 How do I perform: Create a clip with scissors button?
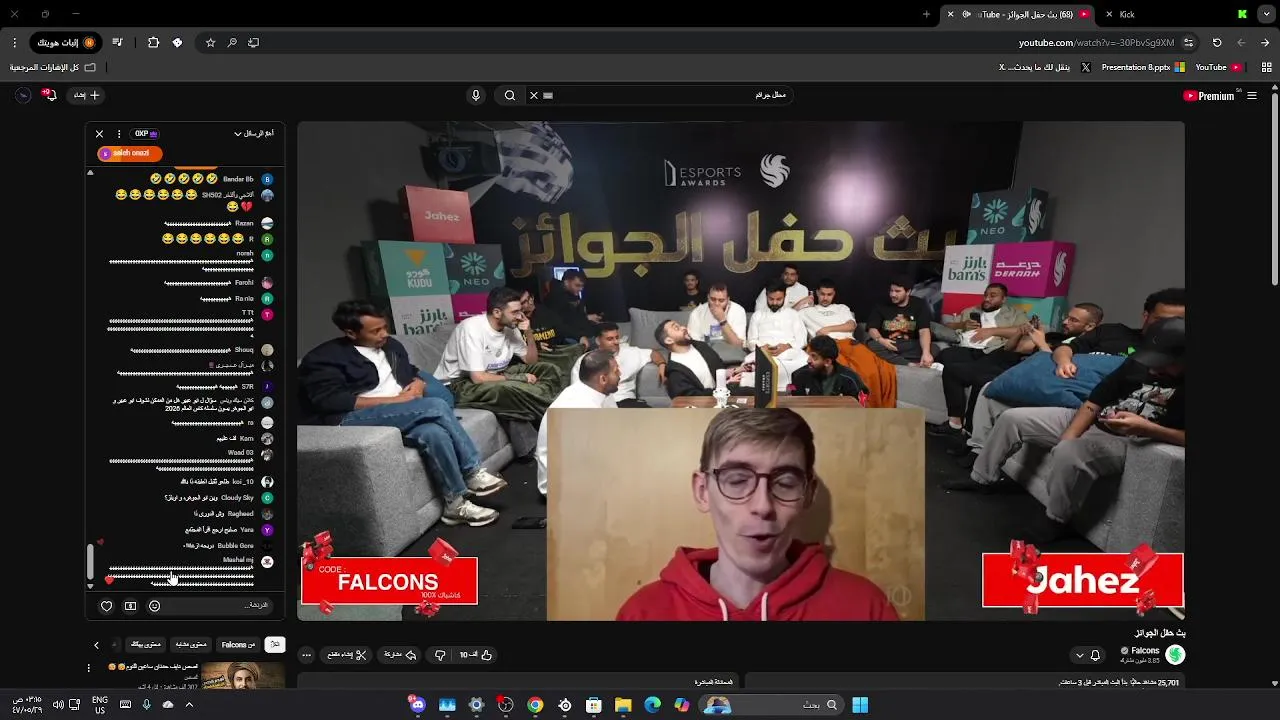coord(347,655)
